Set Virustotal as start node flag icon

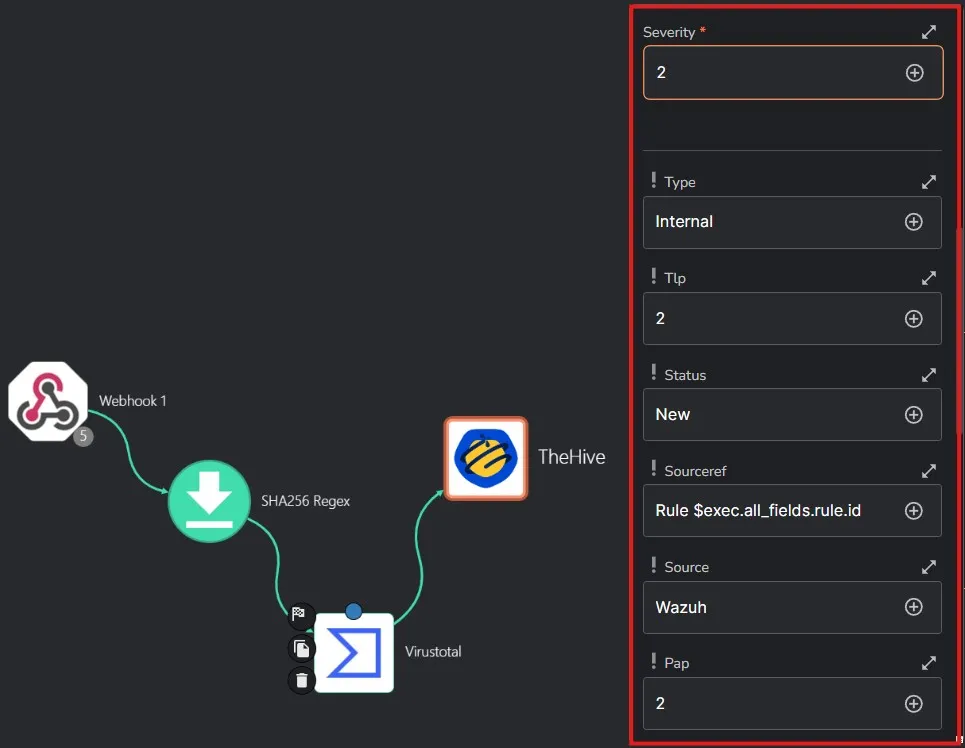click(x=299, y=615)
